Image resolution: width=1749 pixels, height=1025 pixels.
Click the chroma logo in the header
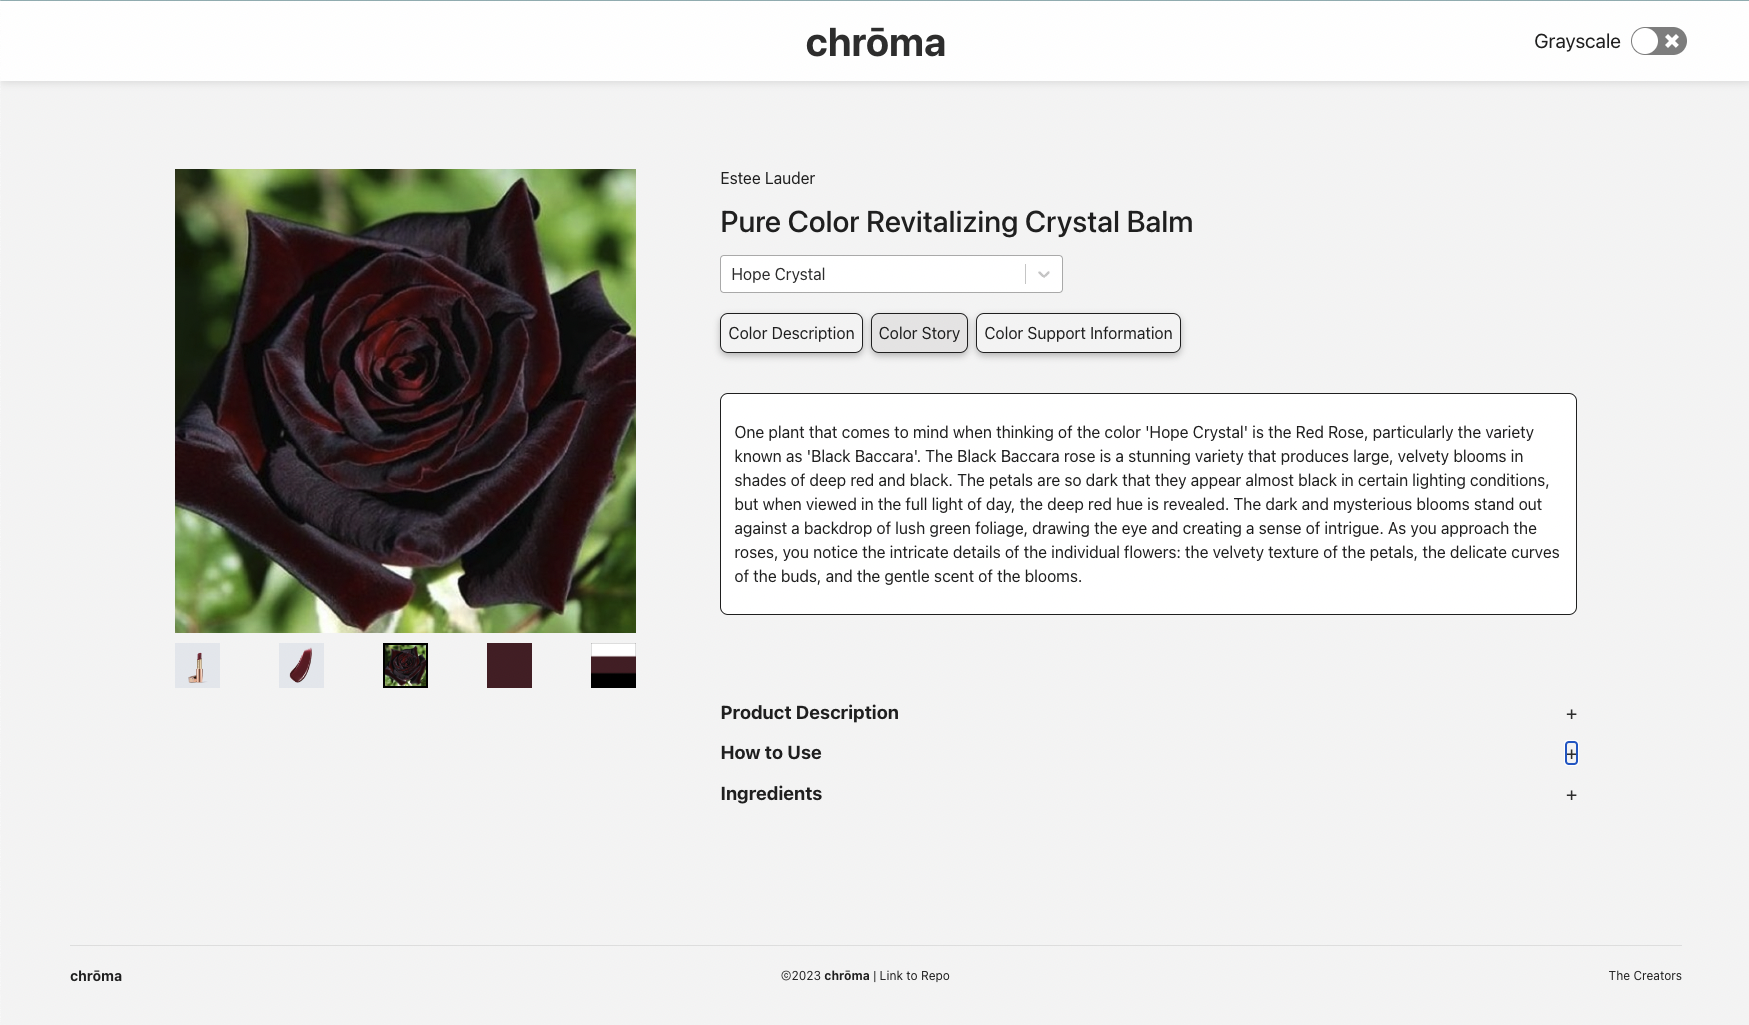coord(874,42)
